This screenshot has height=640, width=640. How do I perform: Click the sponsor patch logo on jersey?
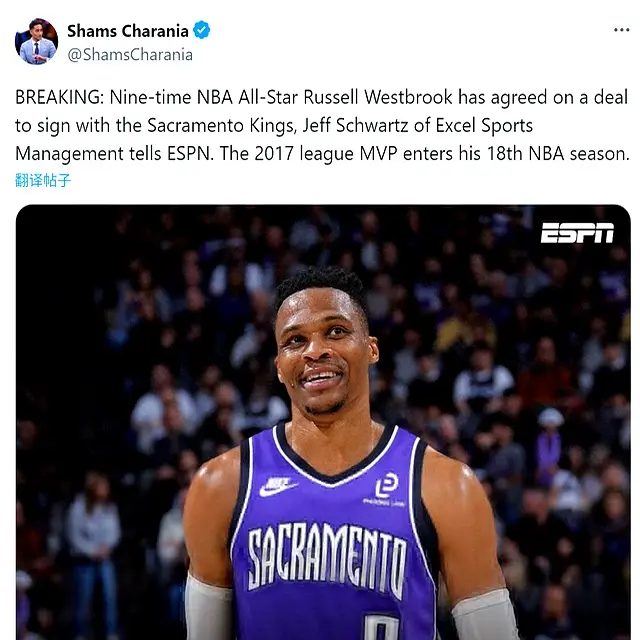[x=386, y=489]
